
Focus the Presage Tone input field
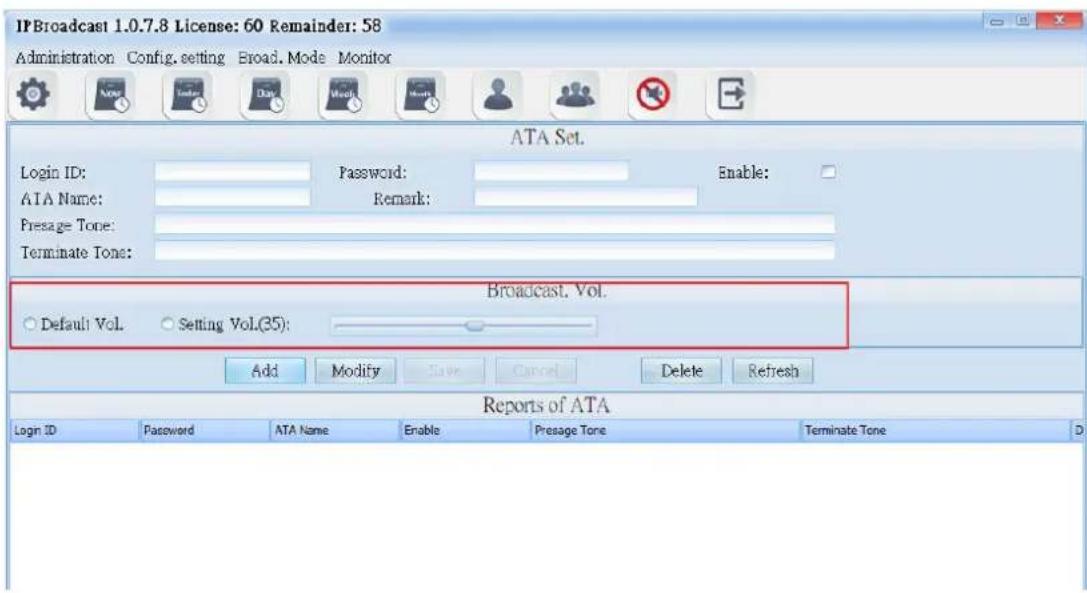[494, 225]
